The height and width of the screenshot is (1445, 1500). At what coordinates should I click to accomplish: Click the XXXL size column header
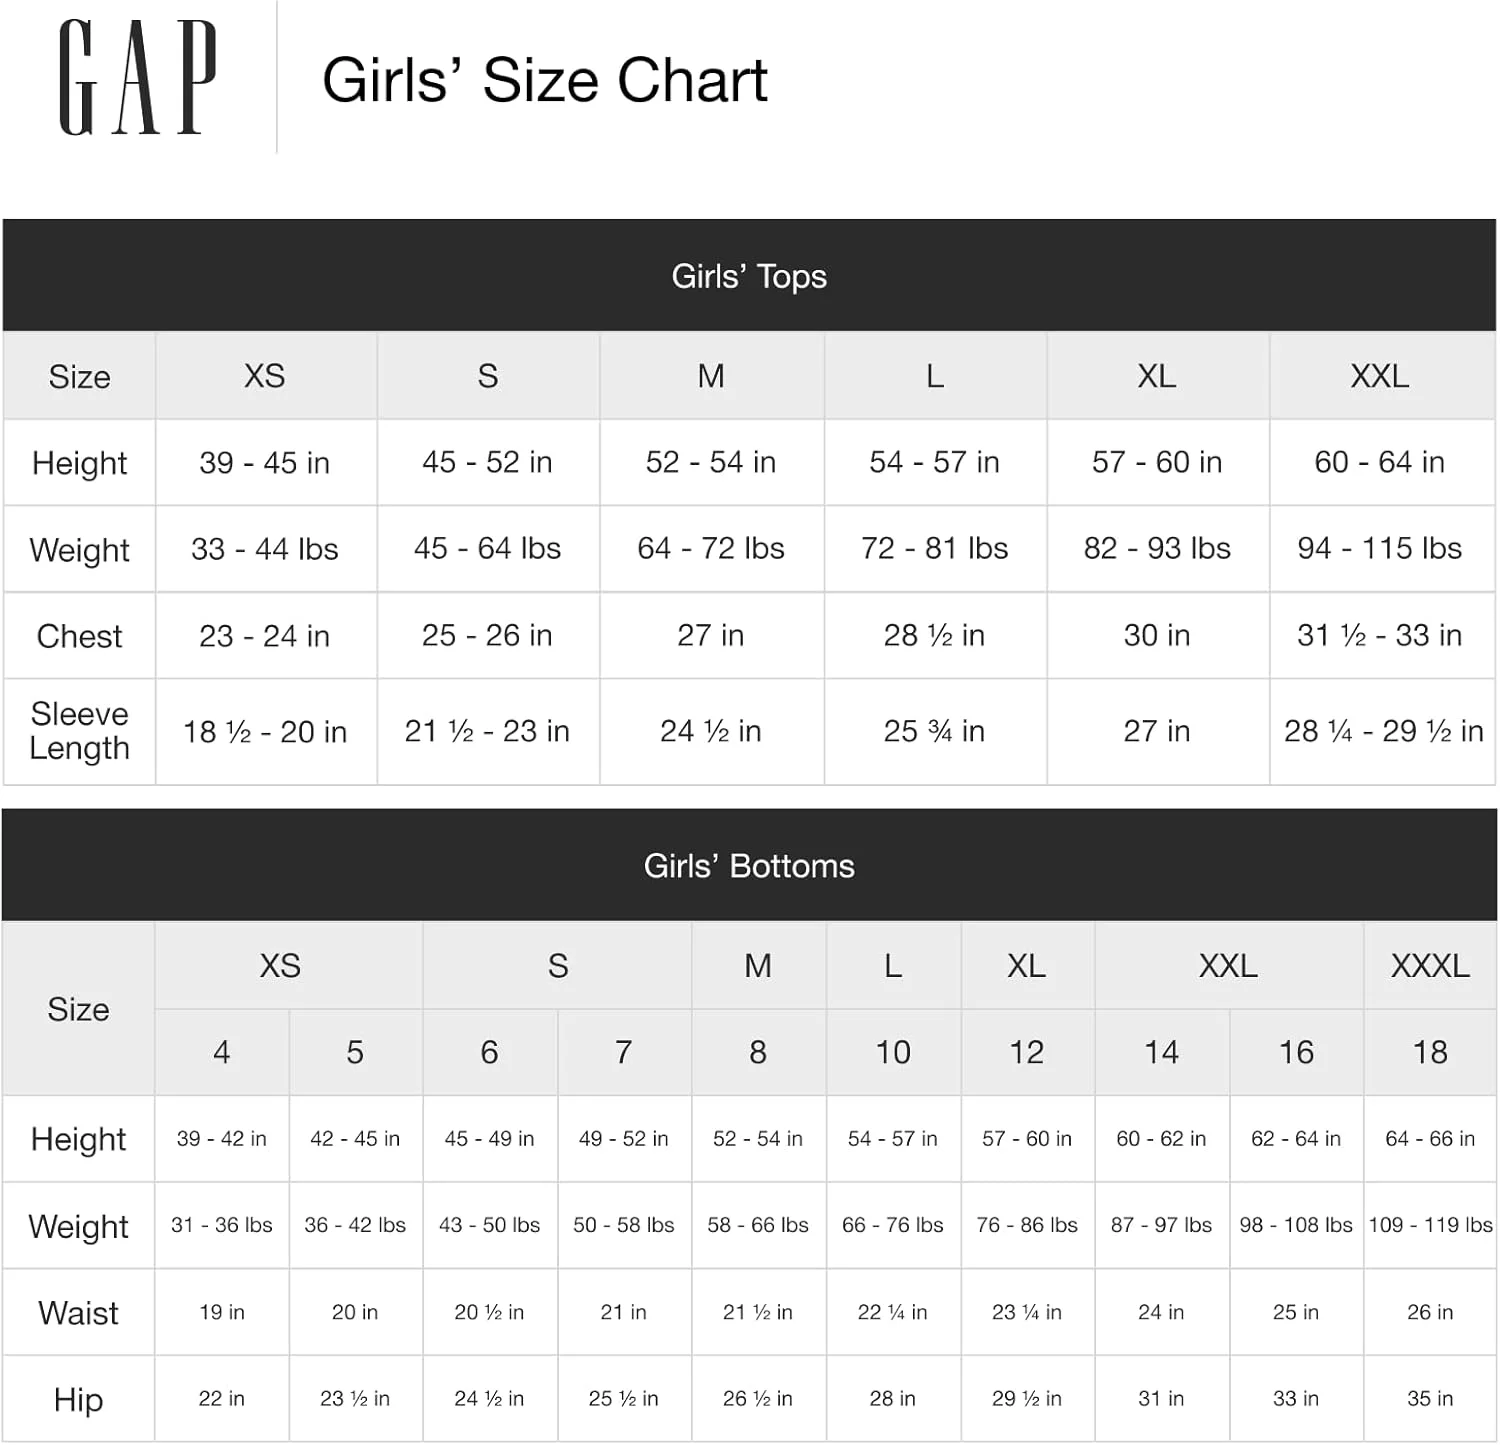pyautogui.click(x=1430, y=966)
